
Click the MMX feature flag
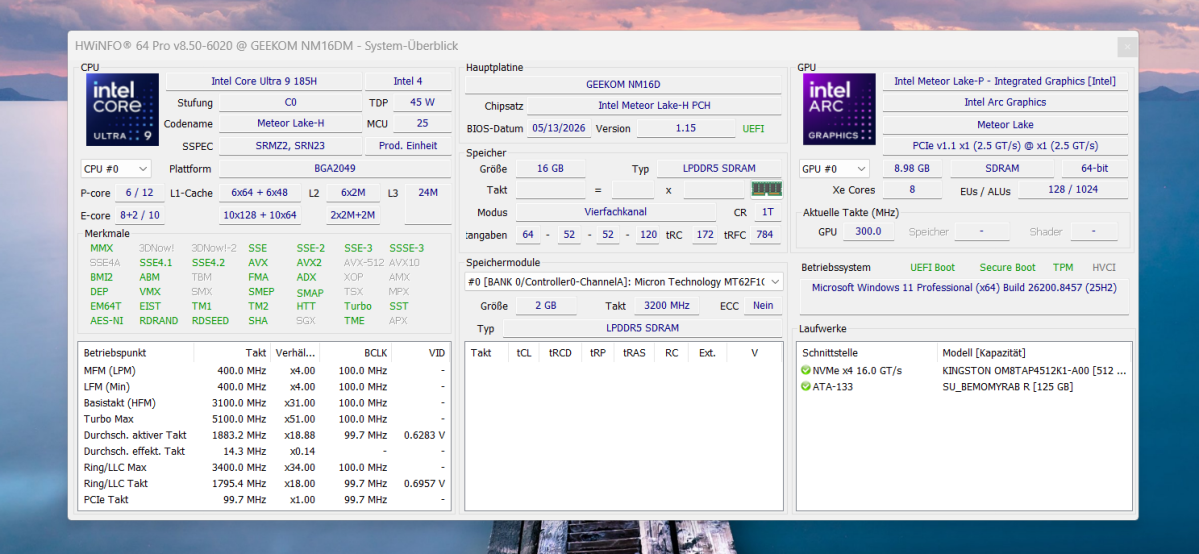(x=101, y=248)
